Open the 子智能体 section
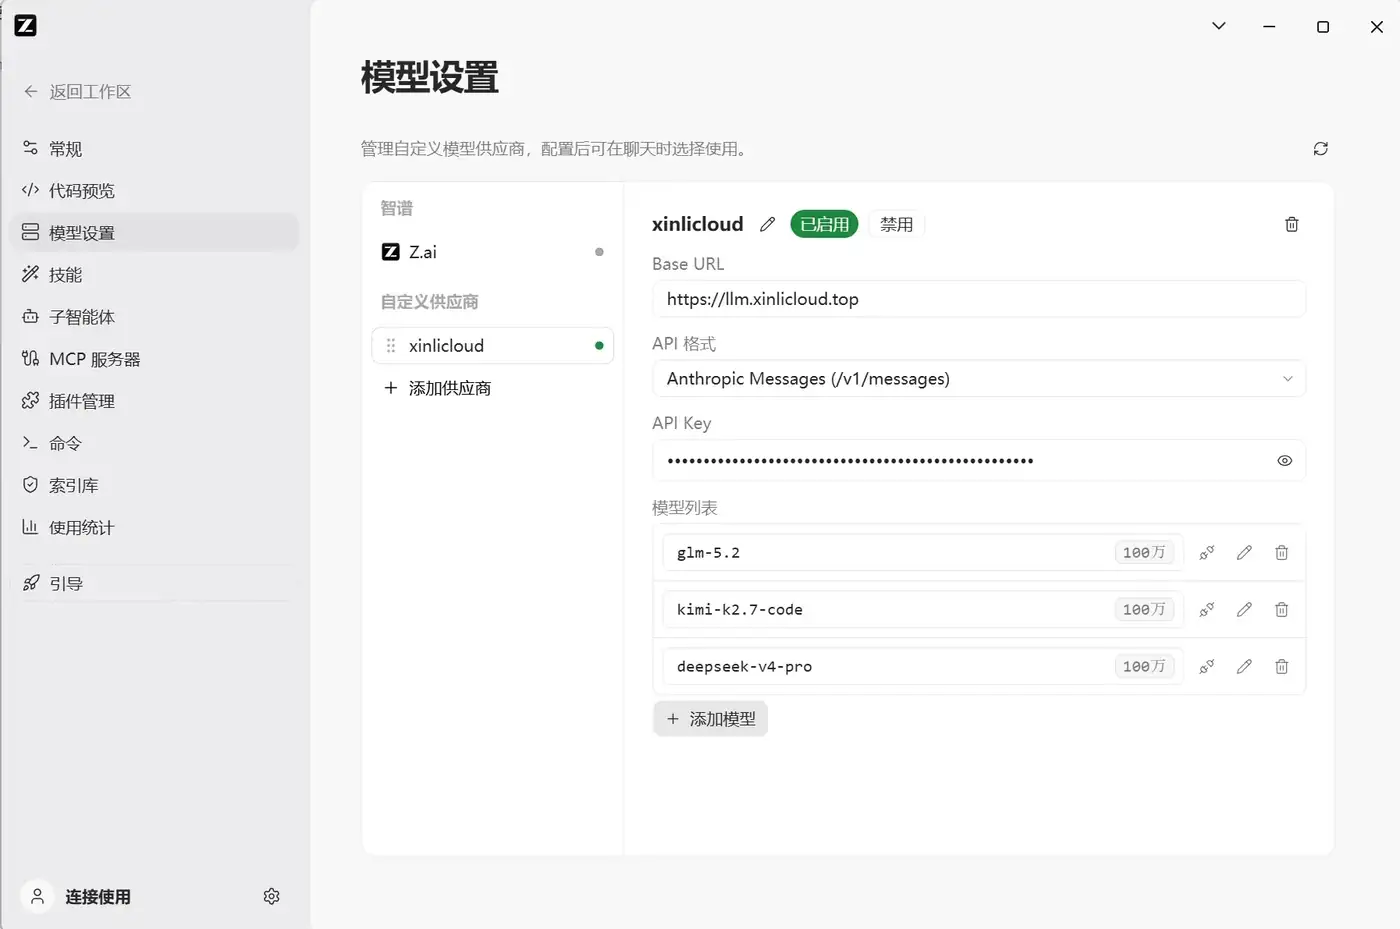1400x929 pixels. click(x=154, y=317)
